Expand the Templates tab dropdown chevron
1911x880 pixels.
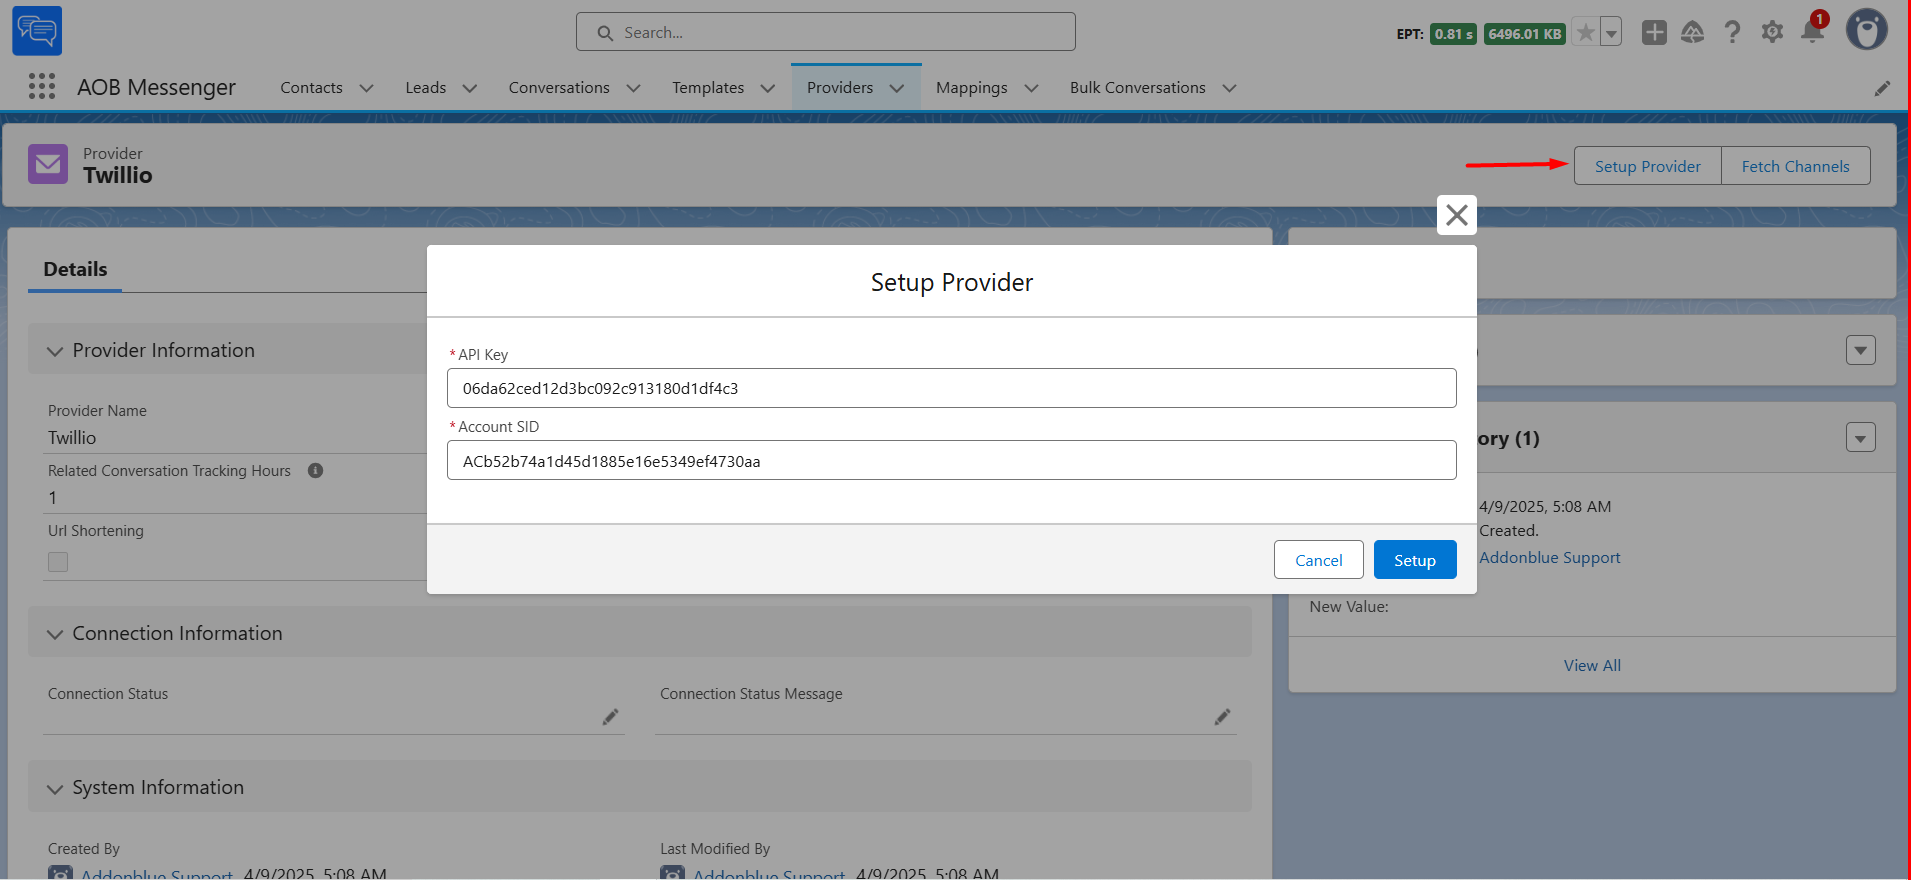[767, 88]
